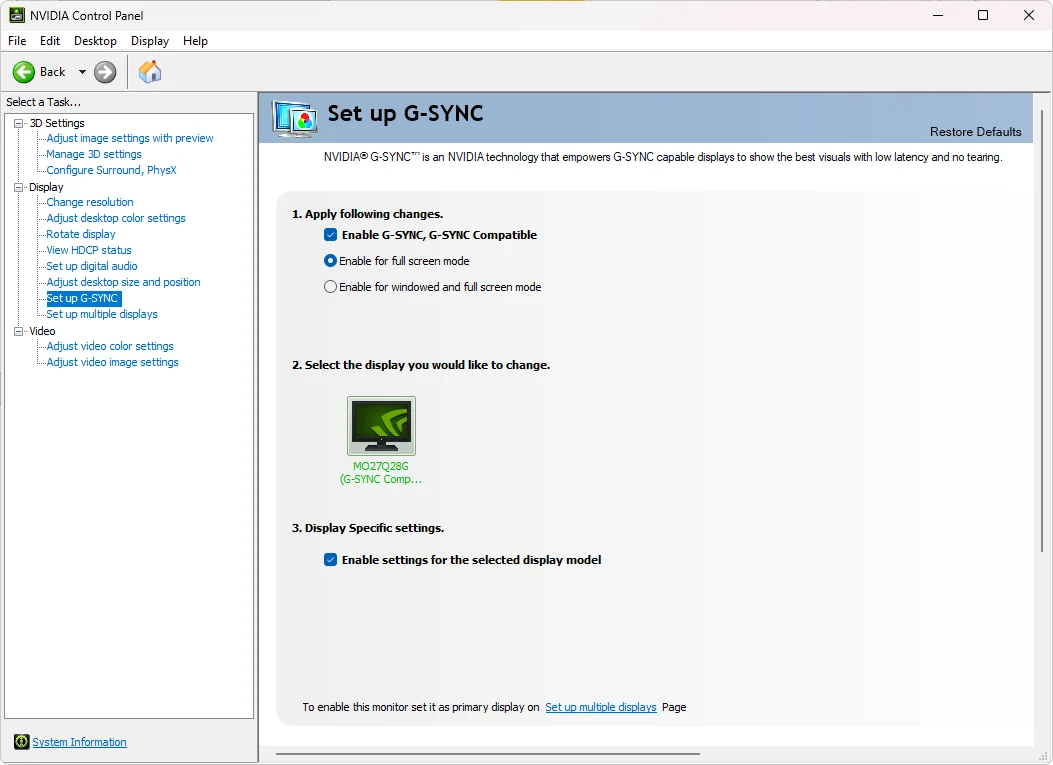1053x765 pixels.
Task: Follow the Set up multiple displays page link
Action: 600,707
